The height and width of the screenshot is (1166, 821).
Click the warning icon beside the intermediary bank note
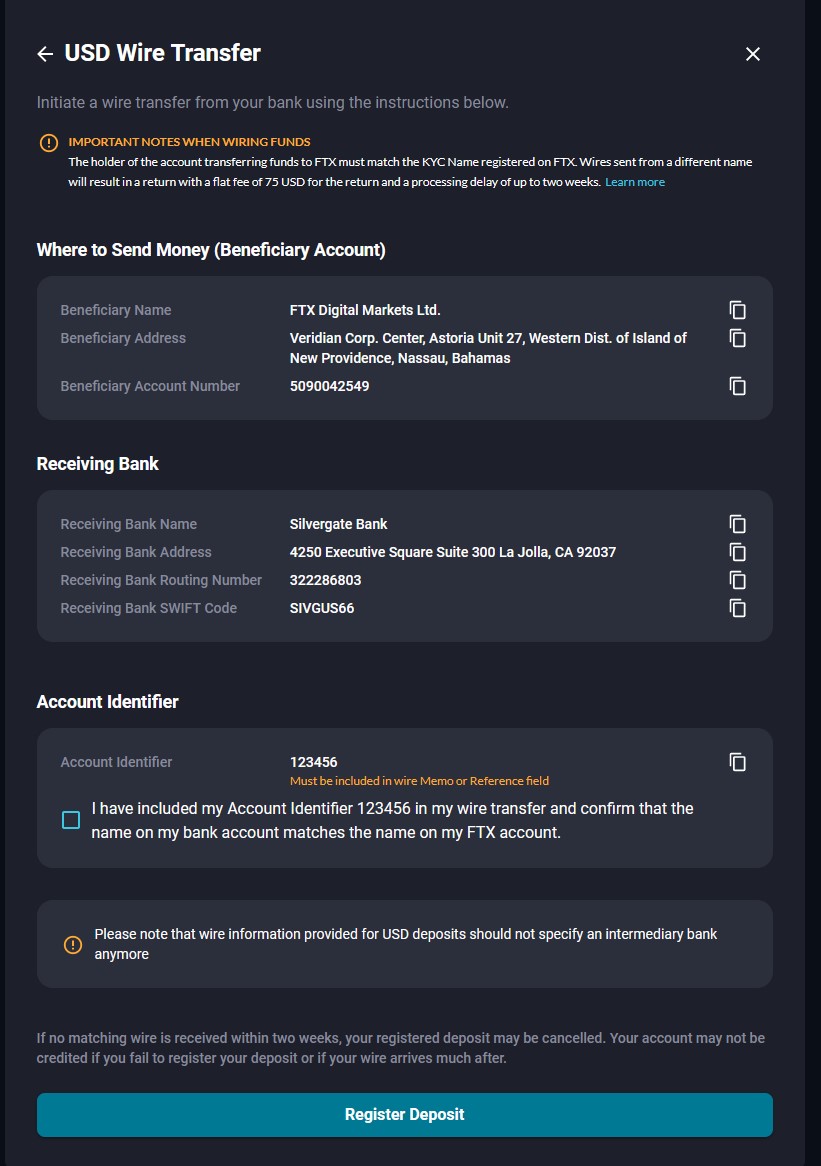click(73, 944)
